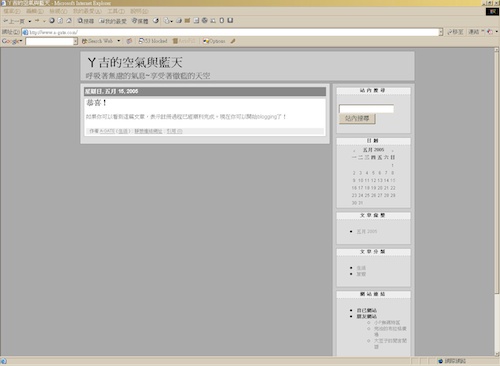Click the Links (連結) toolbar label
Image resolution: width=500 pixels, height=366 pixels.
coord(474,32)
